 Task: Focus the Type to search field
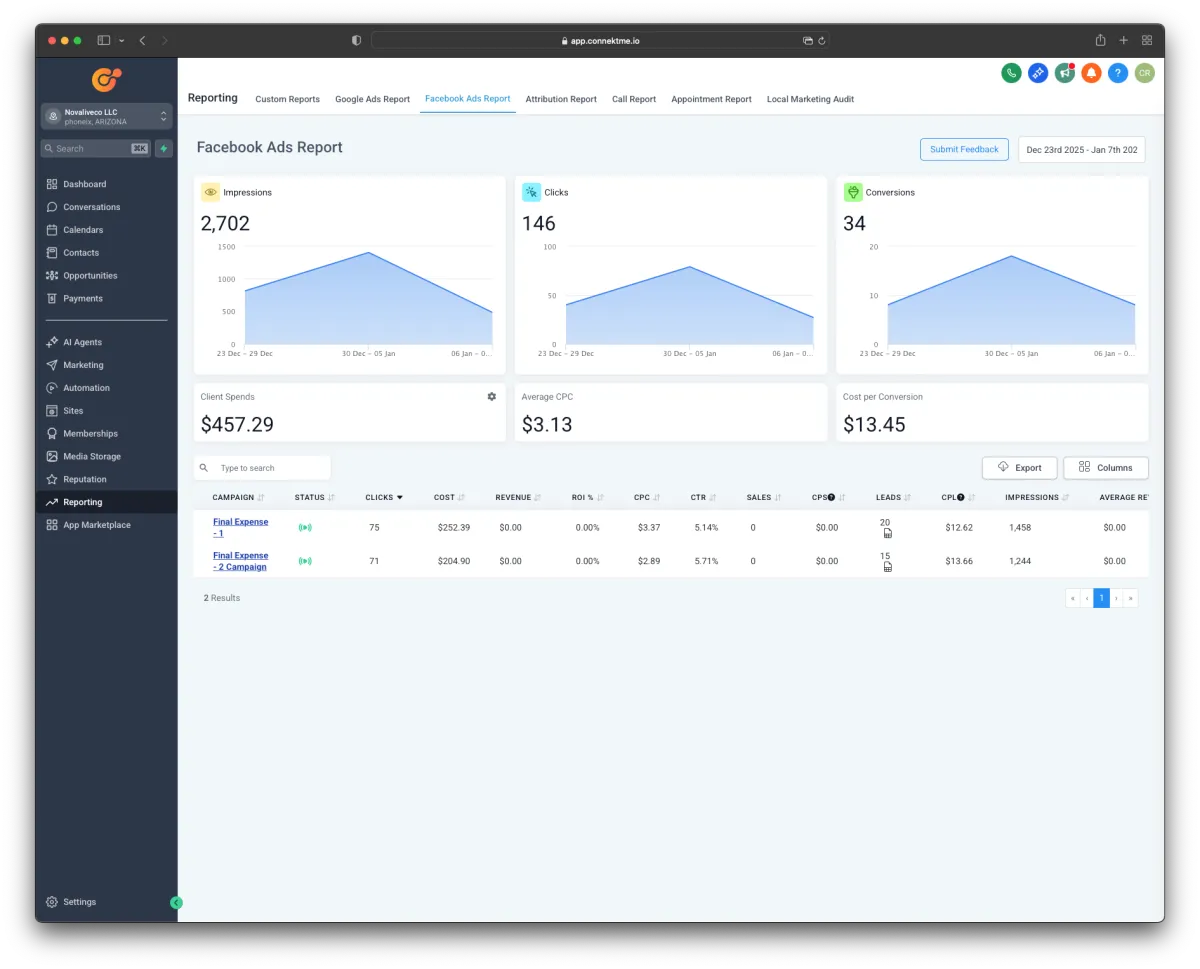(270, 468)
